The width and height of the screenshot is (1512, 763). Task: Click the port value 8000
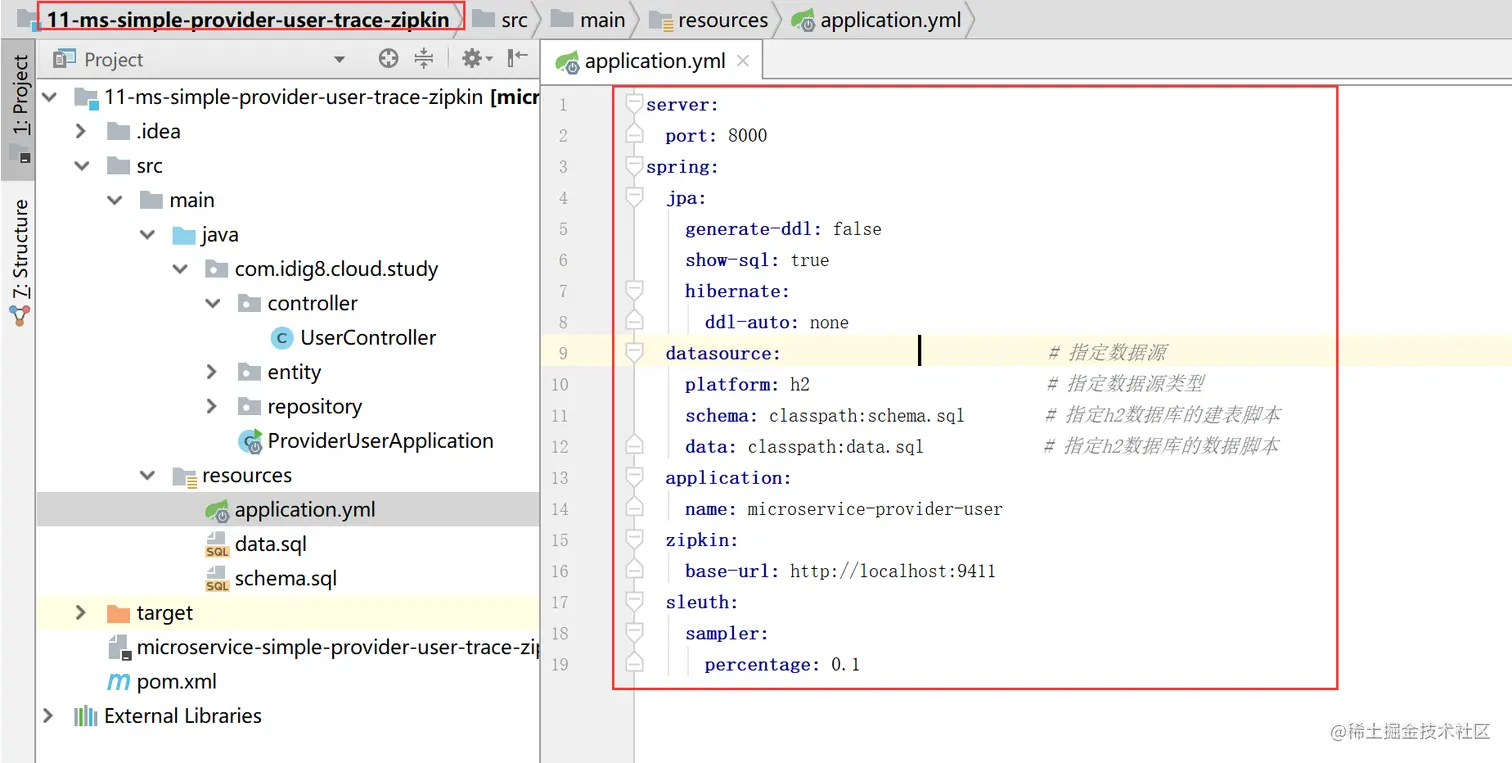[x=748, y=136]
